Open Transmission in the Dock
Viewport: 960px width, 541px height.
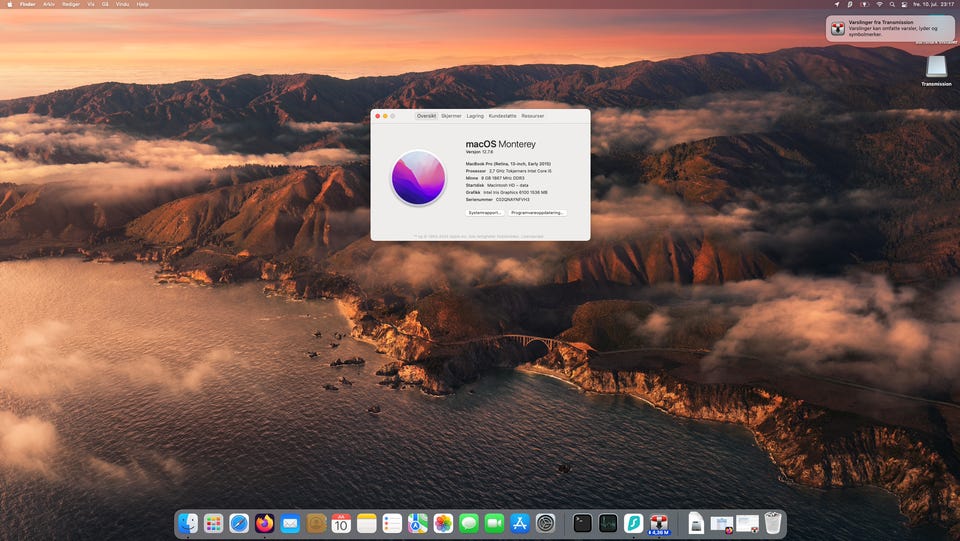659,523
